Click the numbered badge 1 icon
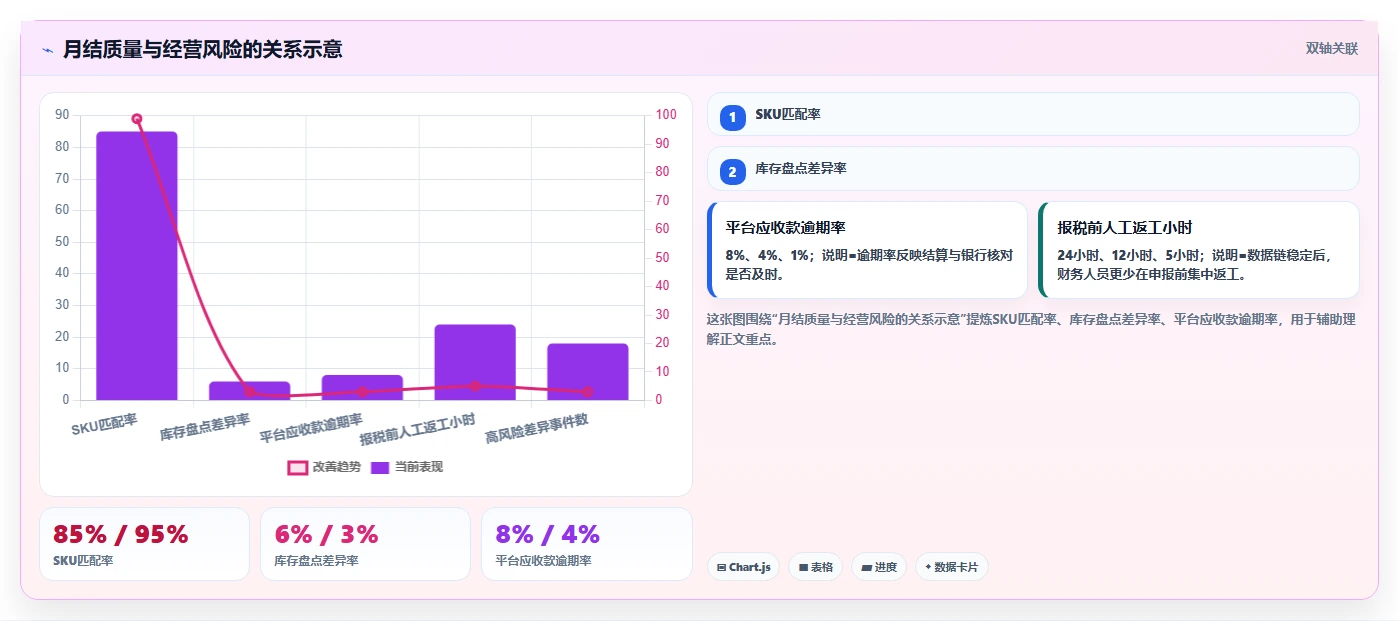 tap(733, 118)
